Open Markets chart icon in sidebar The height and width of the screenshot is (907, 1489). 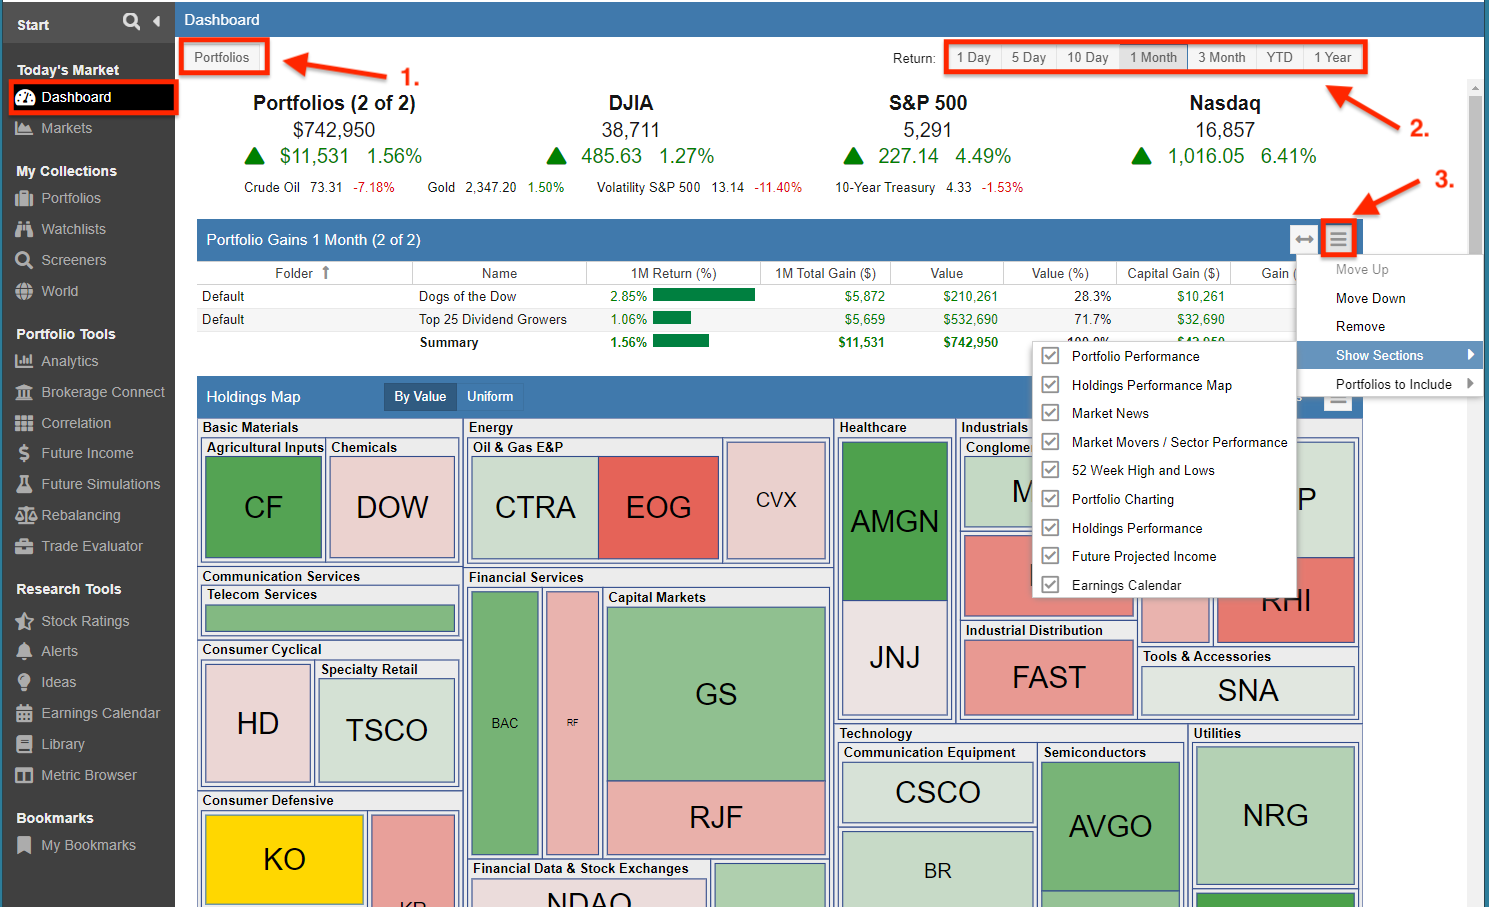tap(24, 128)
